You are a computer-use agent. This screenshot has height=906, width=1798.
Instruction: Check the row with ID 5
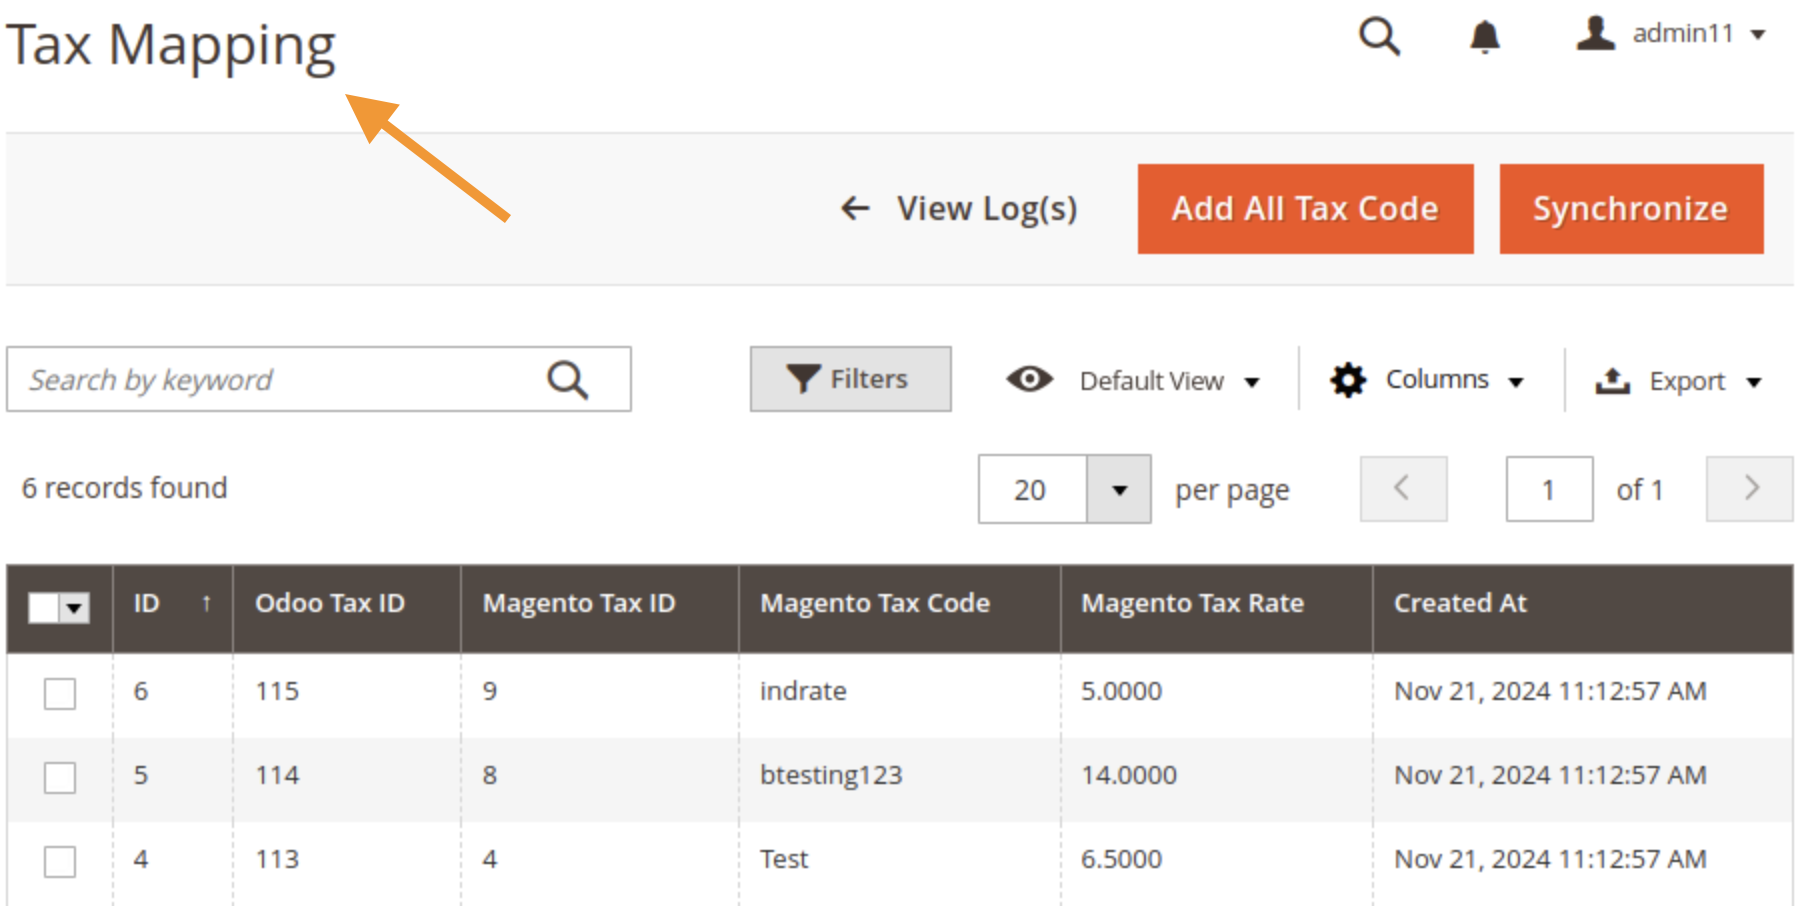(59, 776)
